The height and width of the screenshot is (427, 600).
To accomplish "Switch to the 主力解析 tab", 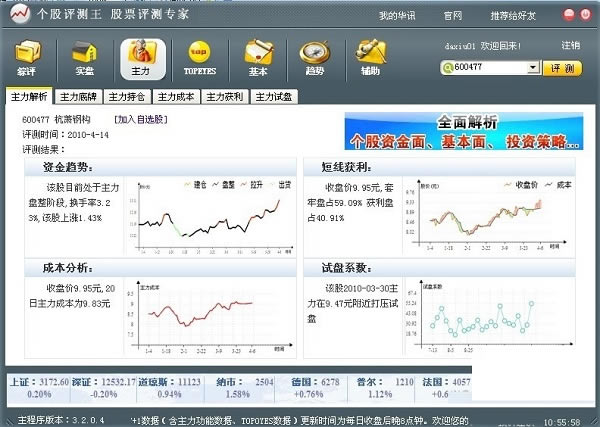I will tap(29, 96).
